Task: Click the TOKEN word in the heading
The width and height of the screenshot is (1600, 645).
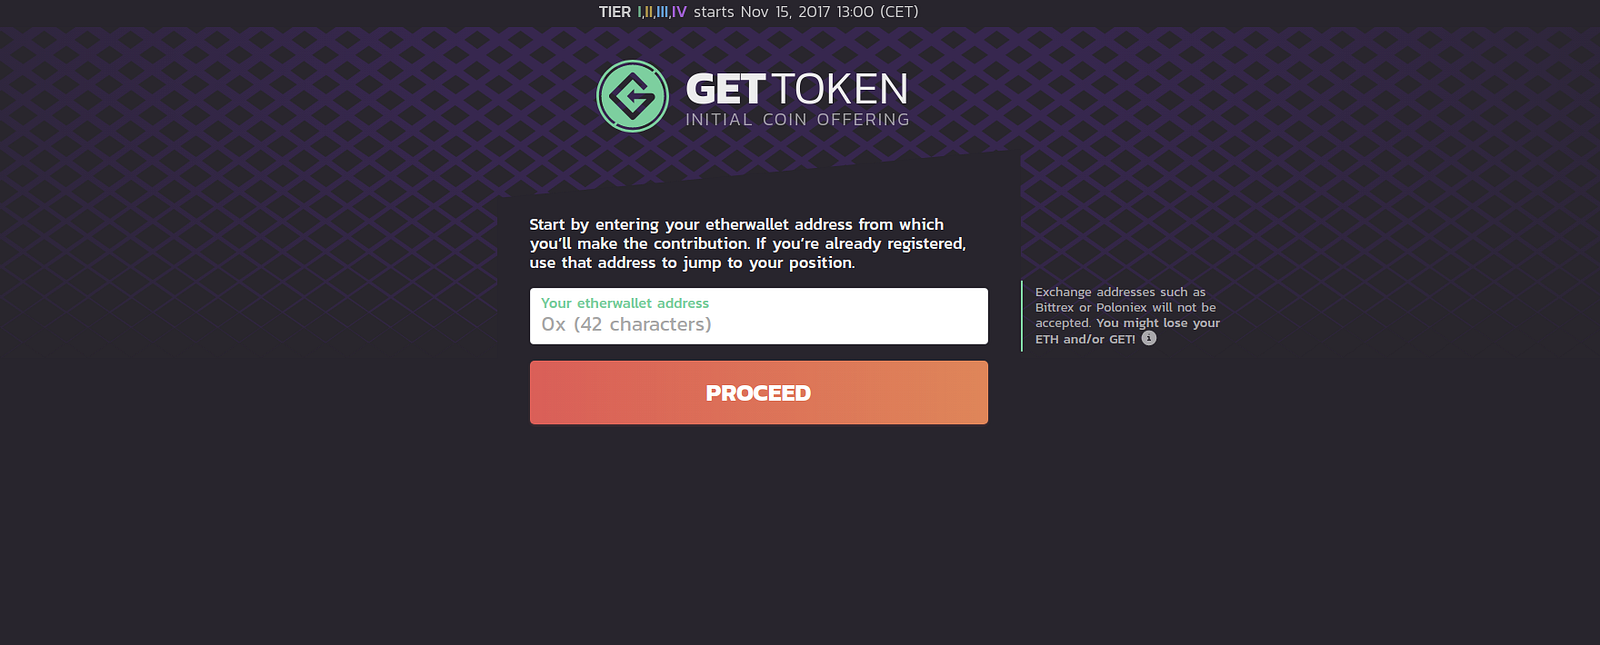Action: (839, 90)
